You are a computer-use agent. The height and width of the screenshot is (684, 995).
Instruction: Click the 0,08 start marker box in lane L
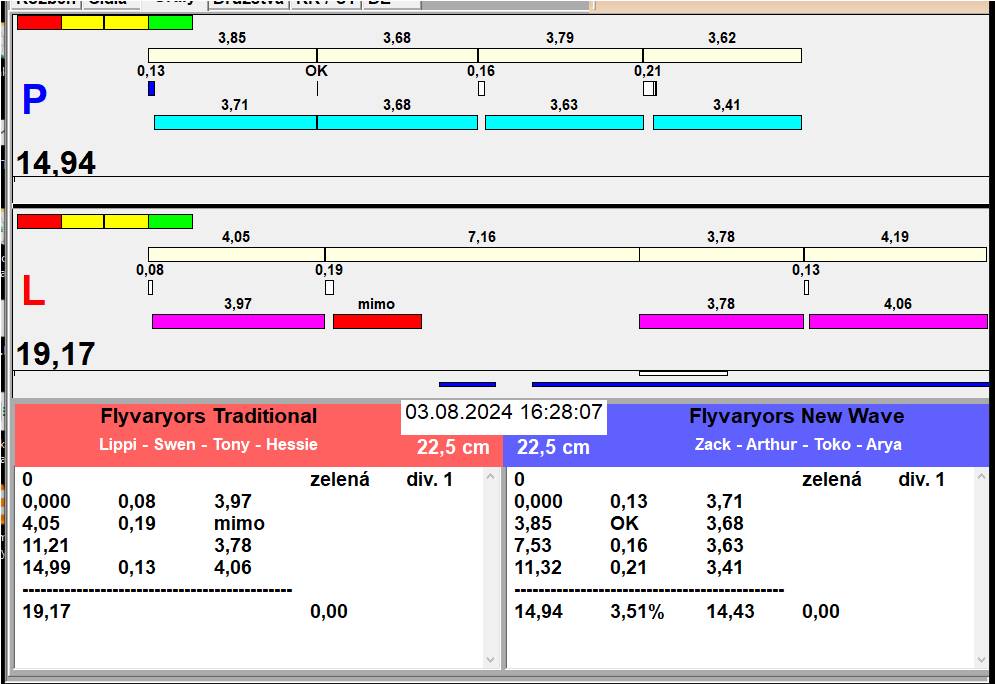(151, 288)
